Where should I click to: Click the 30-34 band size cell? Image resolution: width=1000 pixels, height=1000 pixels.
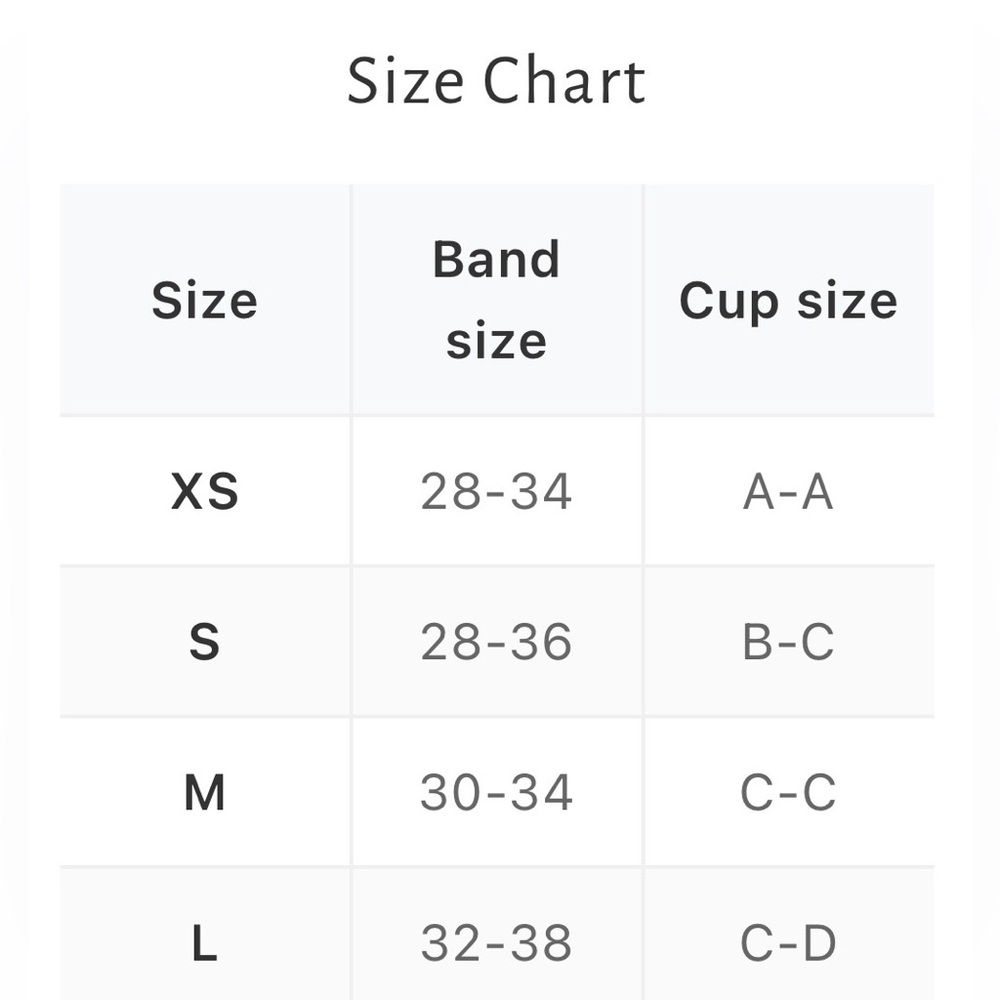pyautogui.click(x=496, y=793)
